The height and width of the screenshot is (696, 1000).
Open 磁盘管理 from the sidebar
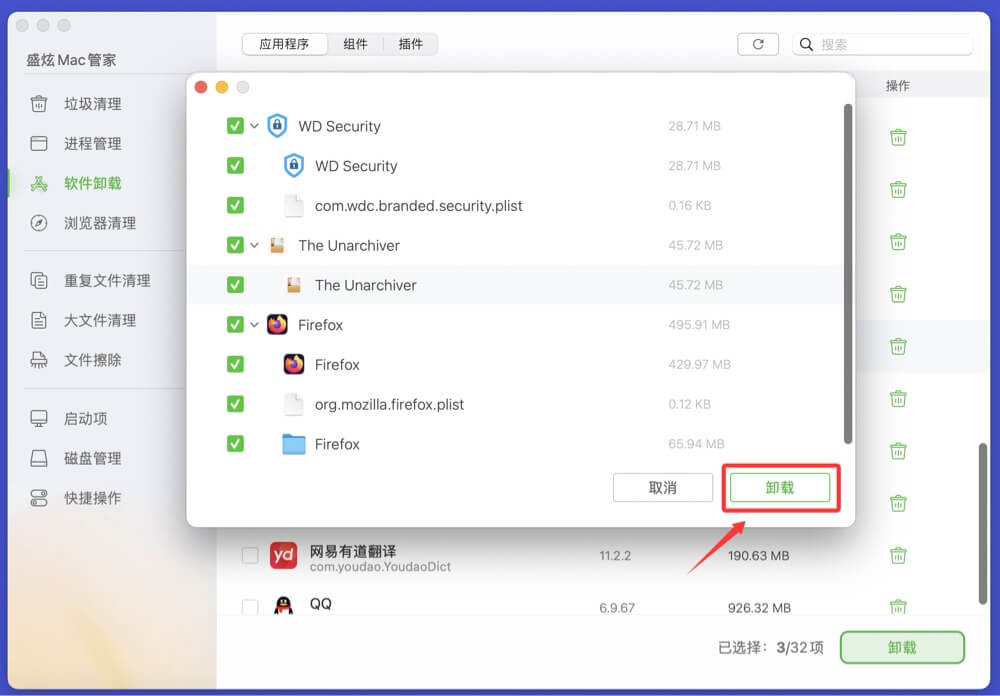[90, 458]
